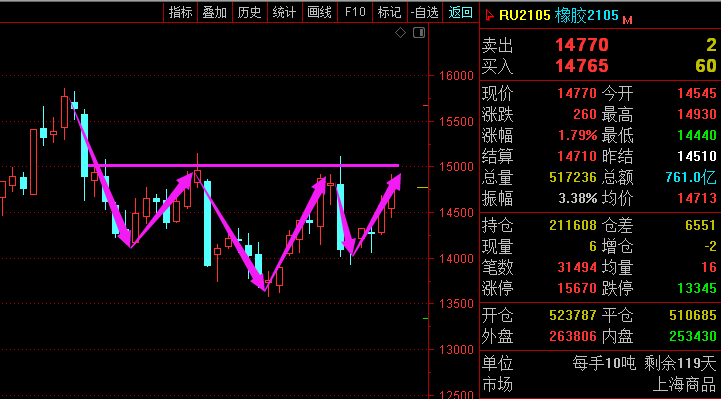Toggle the side panel icon above chart
Viewport: 721px width, 399px height.
click(419, 33)
